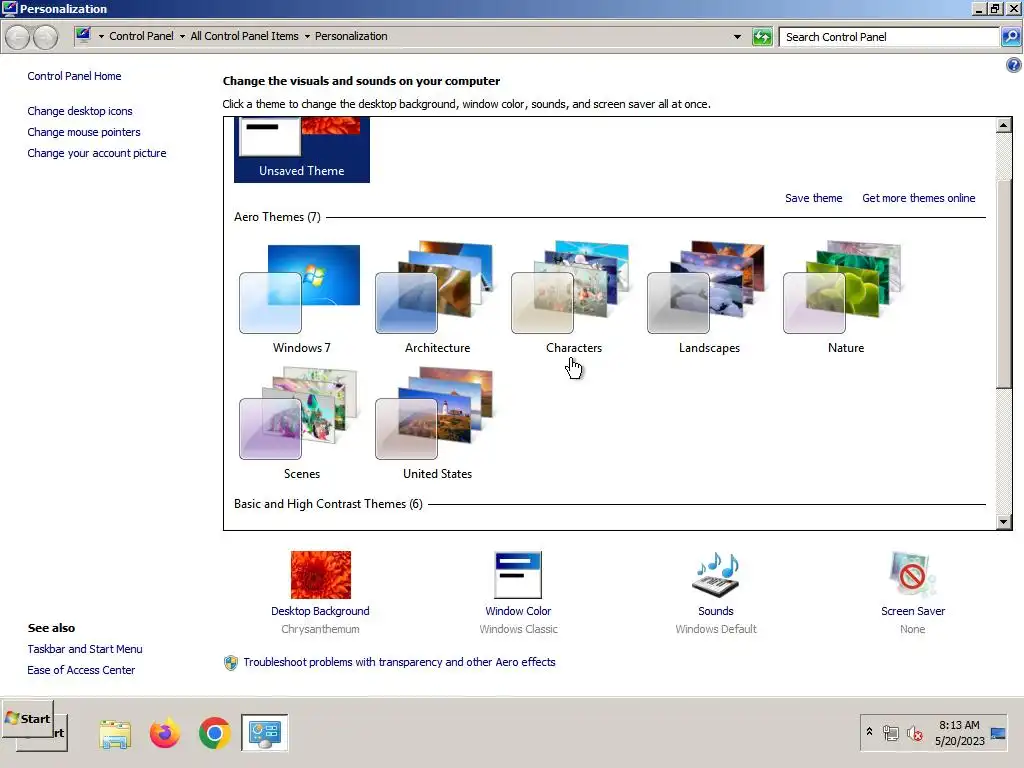Viewport: 1024px width, 768px height.
Task: Click Control Panel taskbar button
Action: (x=264, y=733)
